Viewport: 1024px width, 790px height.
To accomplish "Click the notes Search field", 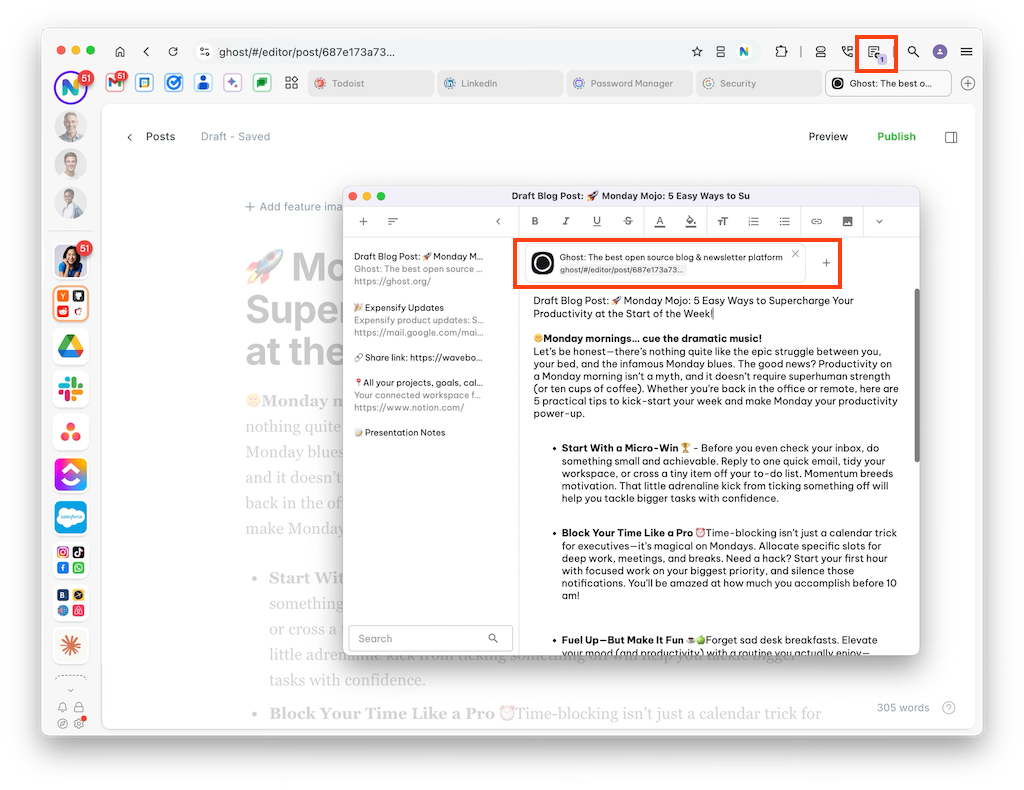I will click(430, 639).
